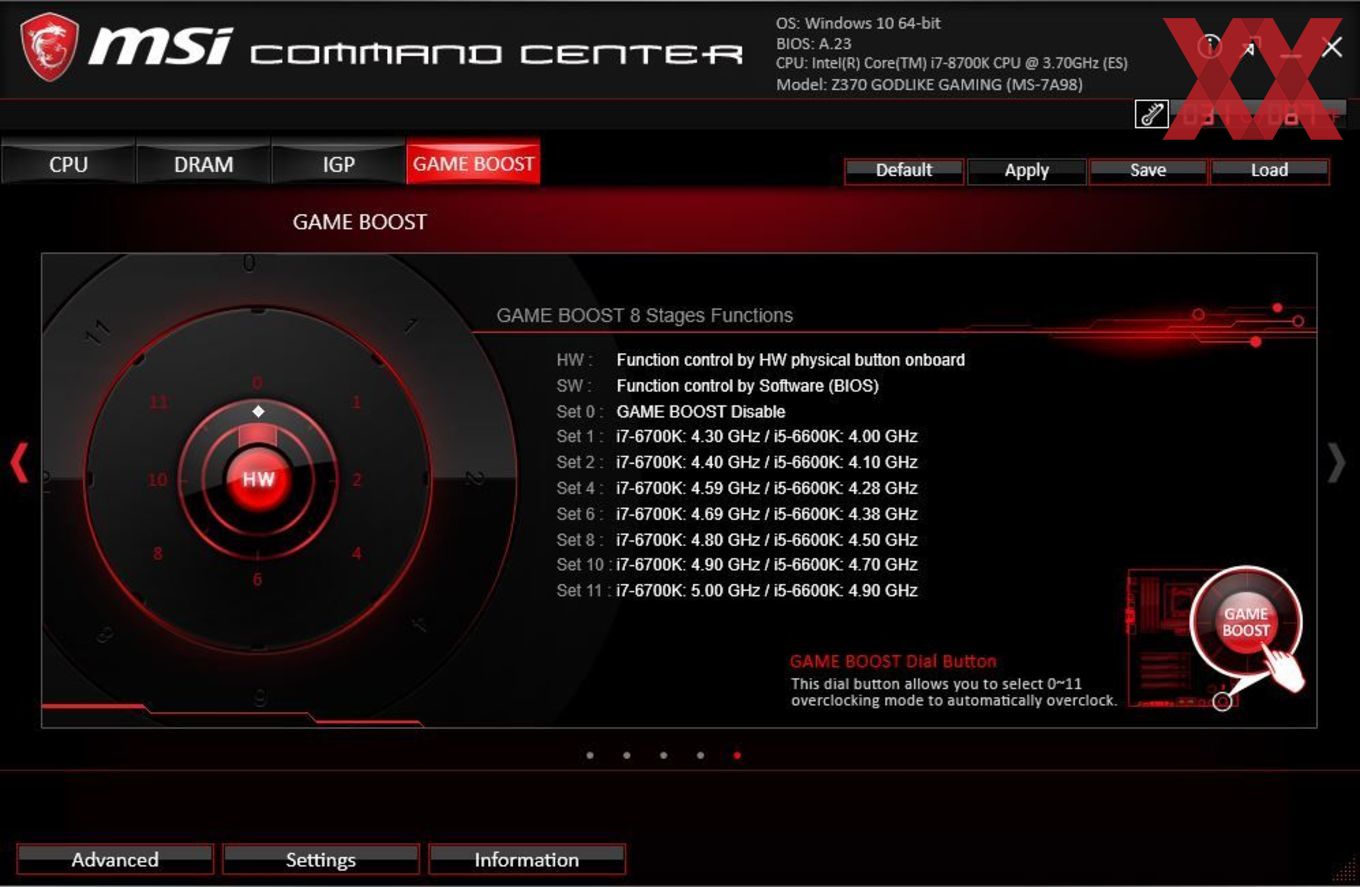1360x887 pixels.
Task: Click the 'Set 1' i7-6700K 4.30 GHz row
Action: tap(737, 437)
